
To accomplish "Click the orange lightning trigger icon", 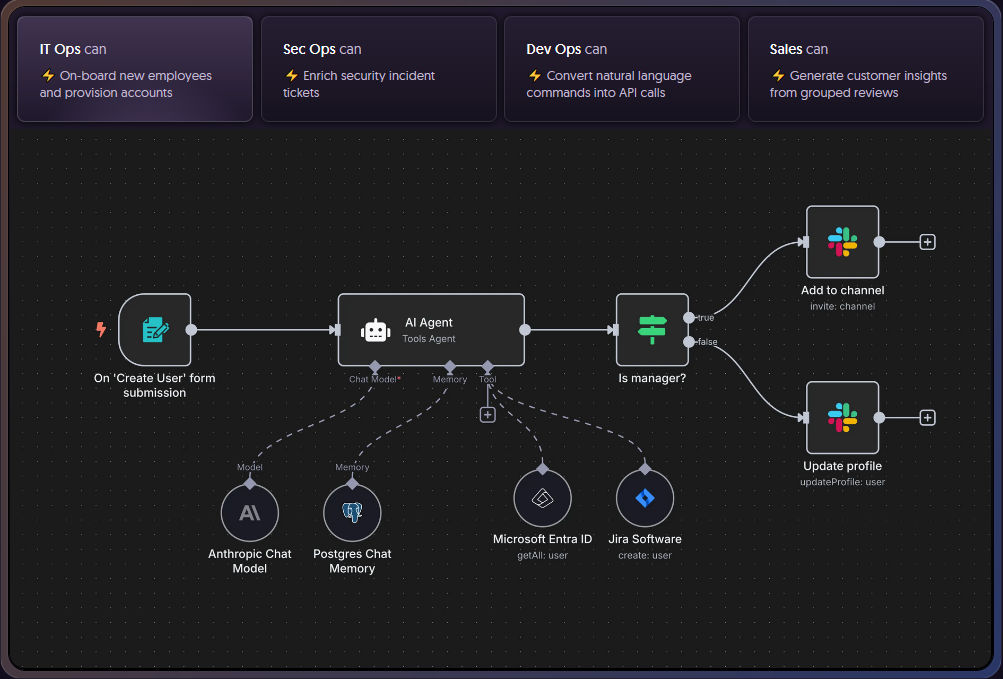I will [x=100, y=329].
